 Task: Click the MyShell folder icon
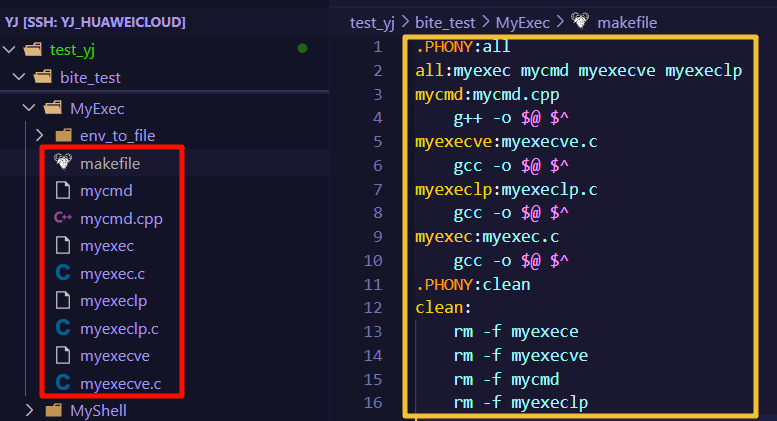pos(53,410)
